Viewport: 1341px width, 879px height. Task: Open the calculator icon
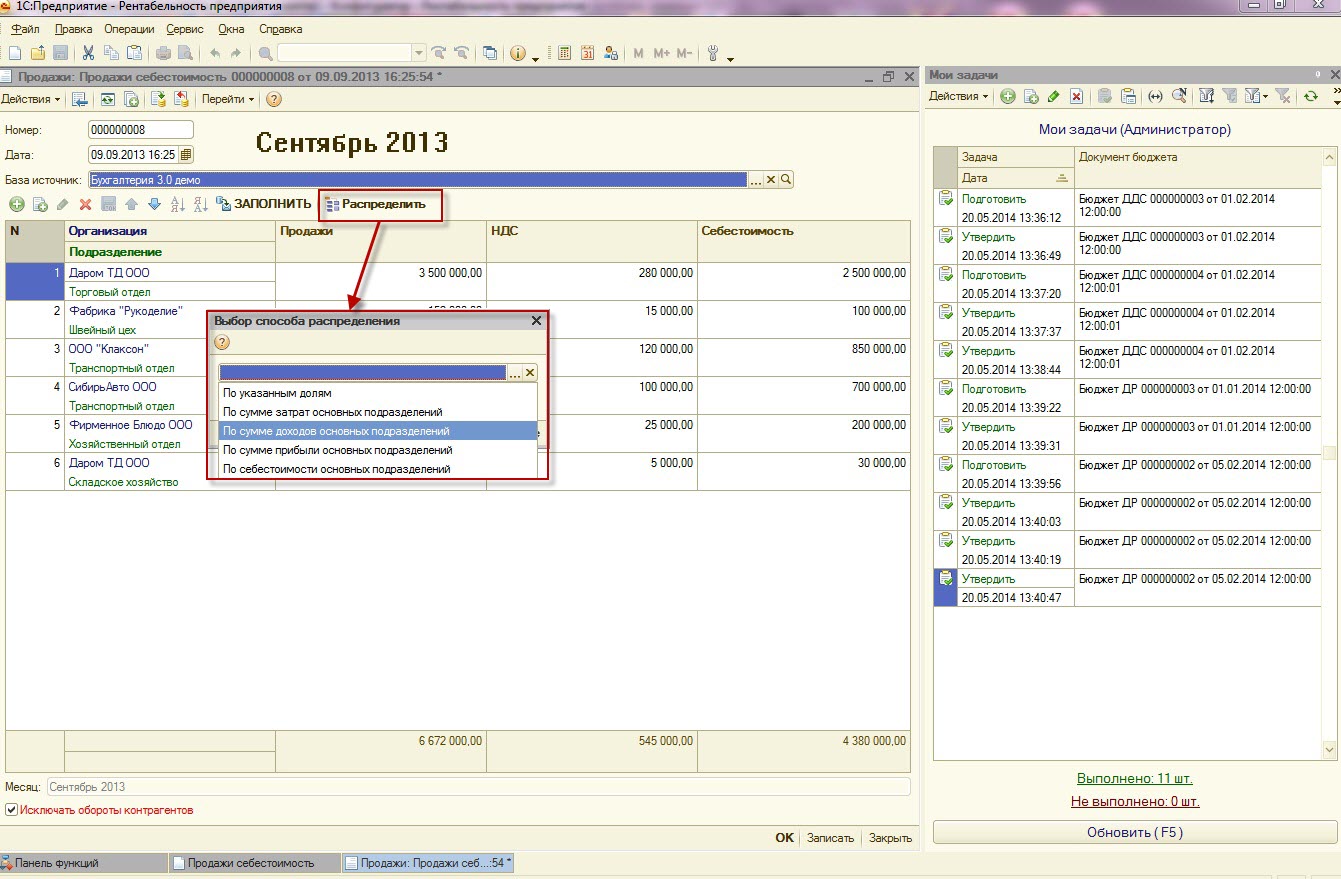pos(564,53)
